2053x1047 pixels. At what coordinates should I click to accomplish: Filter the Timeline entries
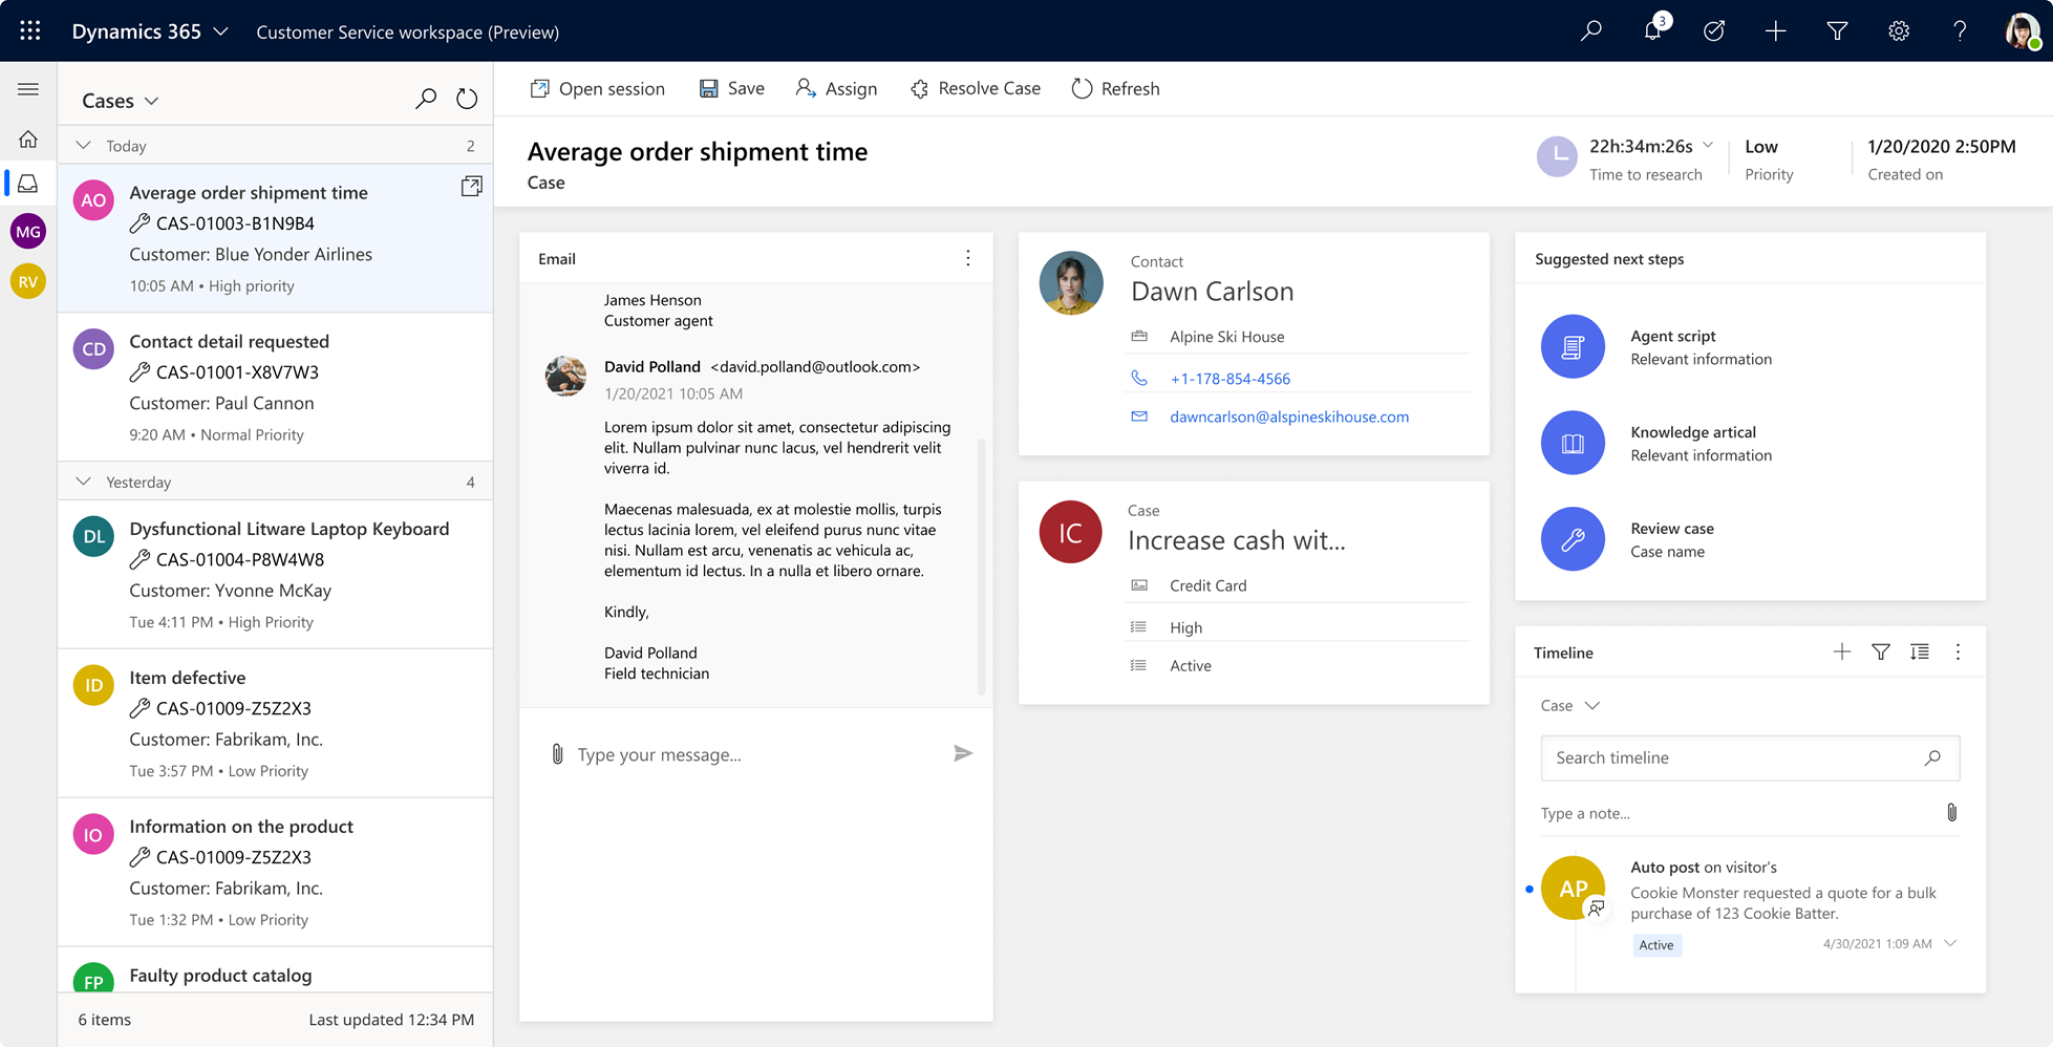click(x=1880, y=652)
